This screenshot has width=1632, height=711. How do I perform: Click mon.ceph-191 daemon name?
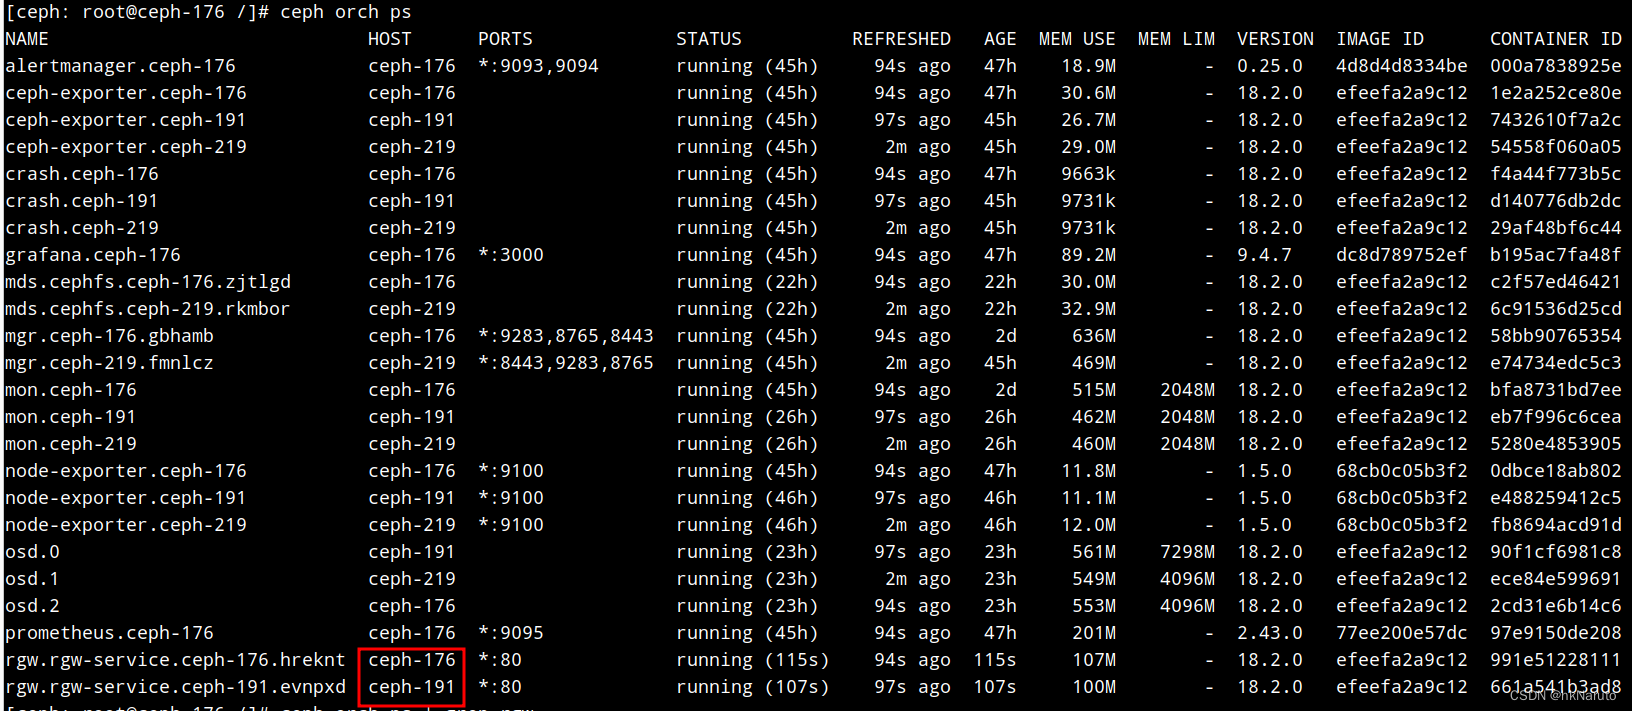tap(71, 417)
